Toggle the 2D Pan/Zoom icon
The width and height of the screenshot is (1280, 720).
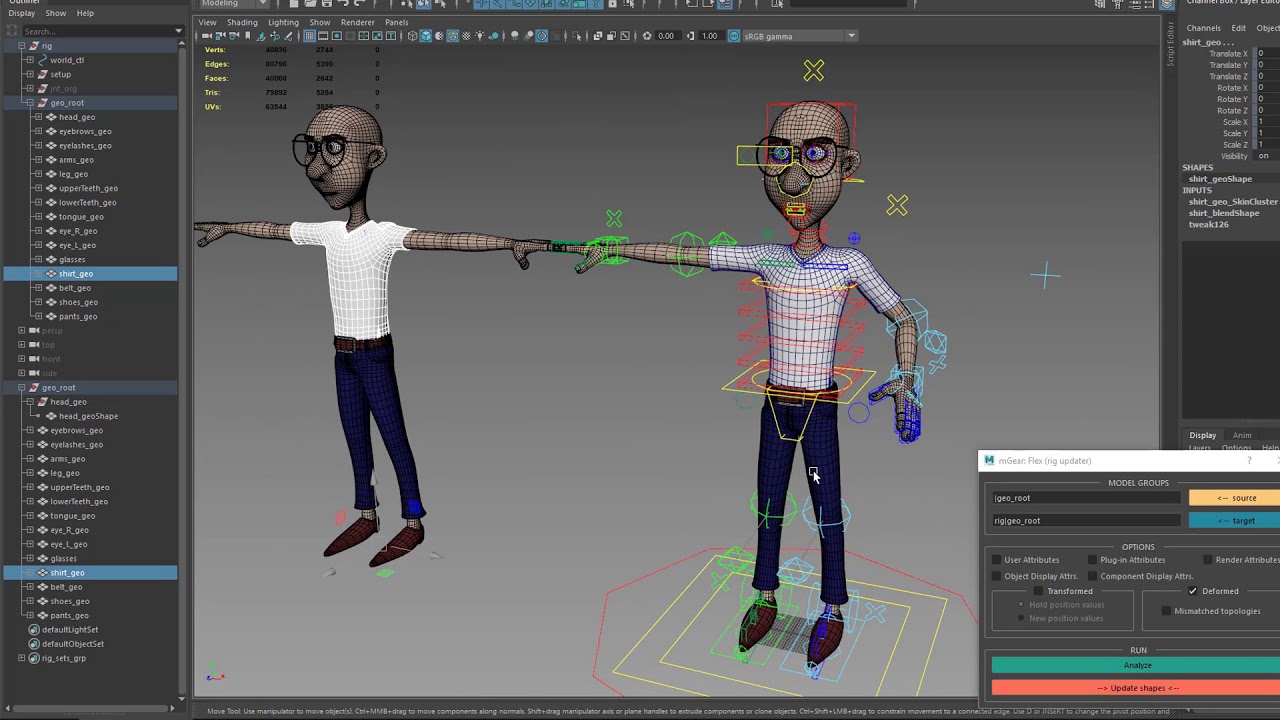pyautogui.click(x=275, y=36)
